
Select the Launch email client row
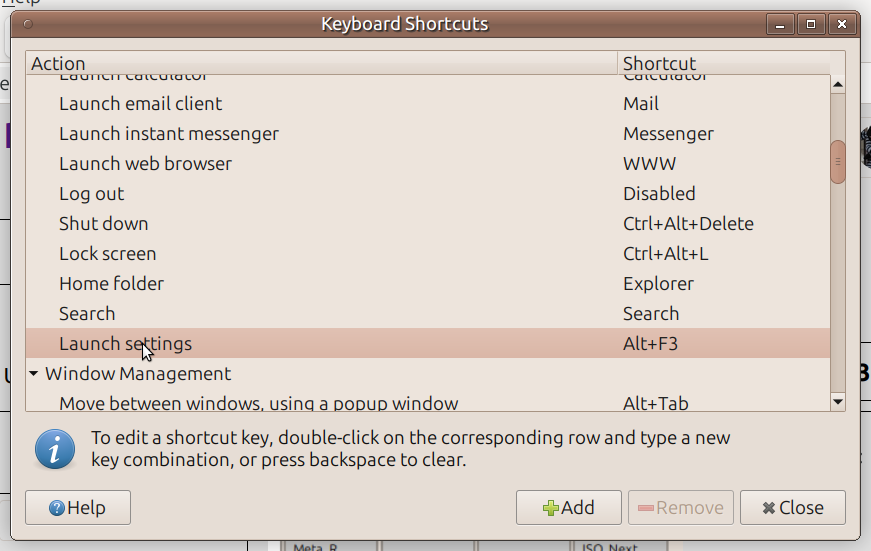140,104
